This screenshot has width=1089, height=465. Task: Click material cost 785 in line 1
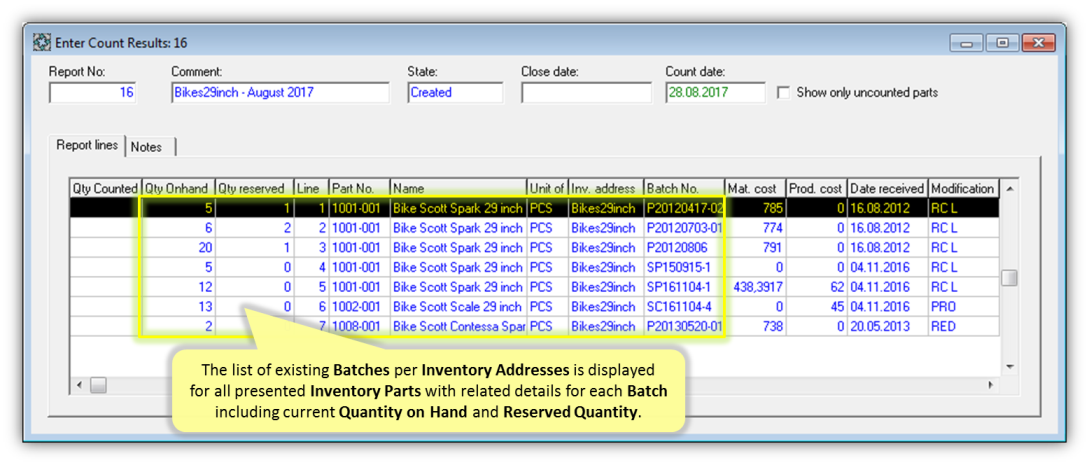click(755, 208)
